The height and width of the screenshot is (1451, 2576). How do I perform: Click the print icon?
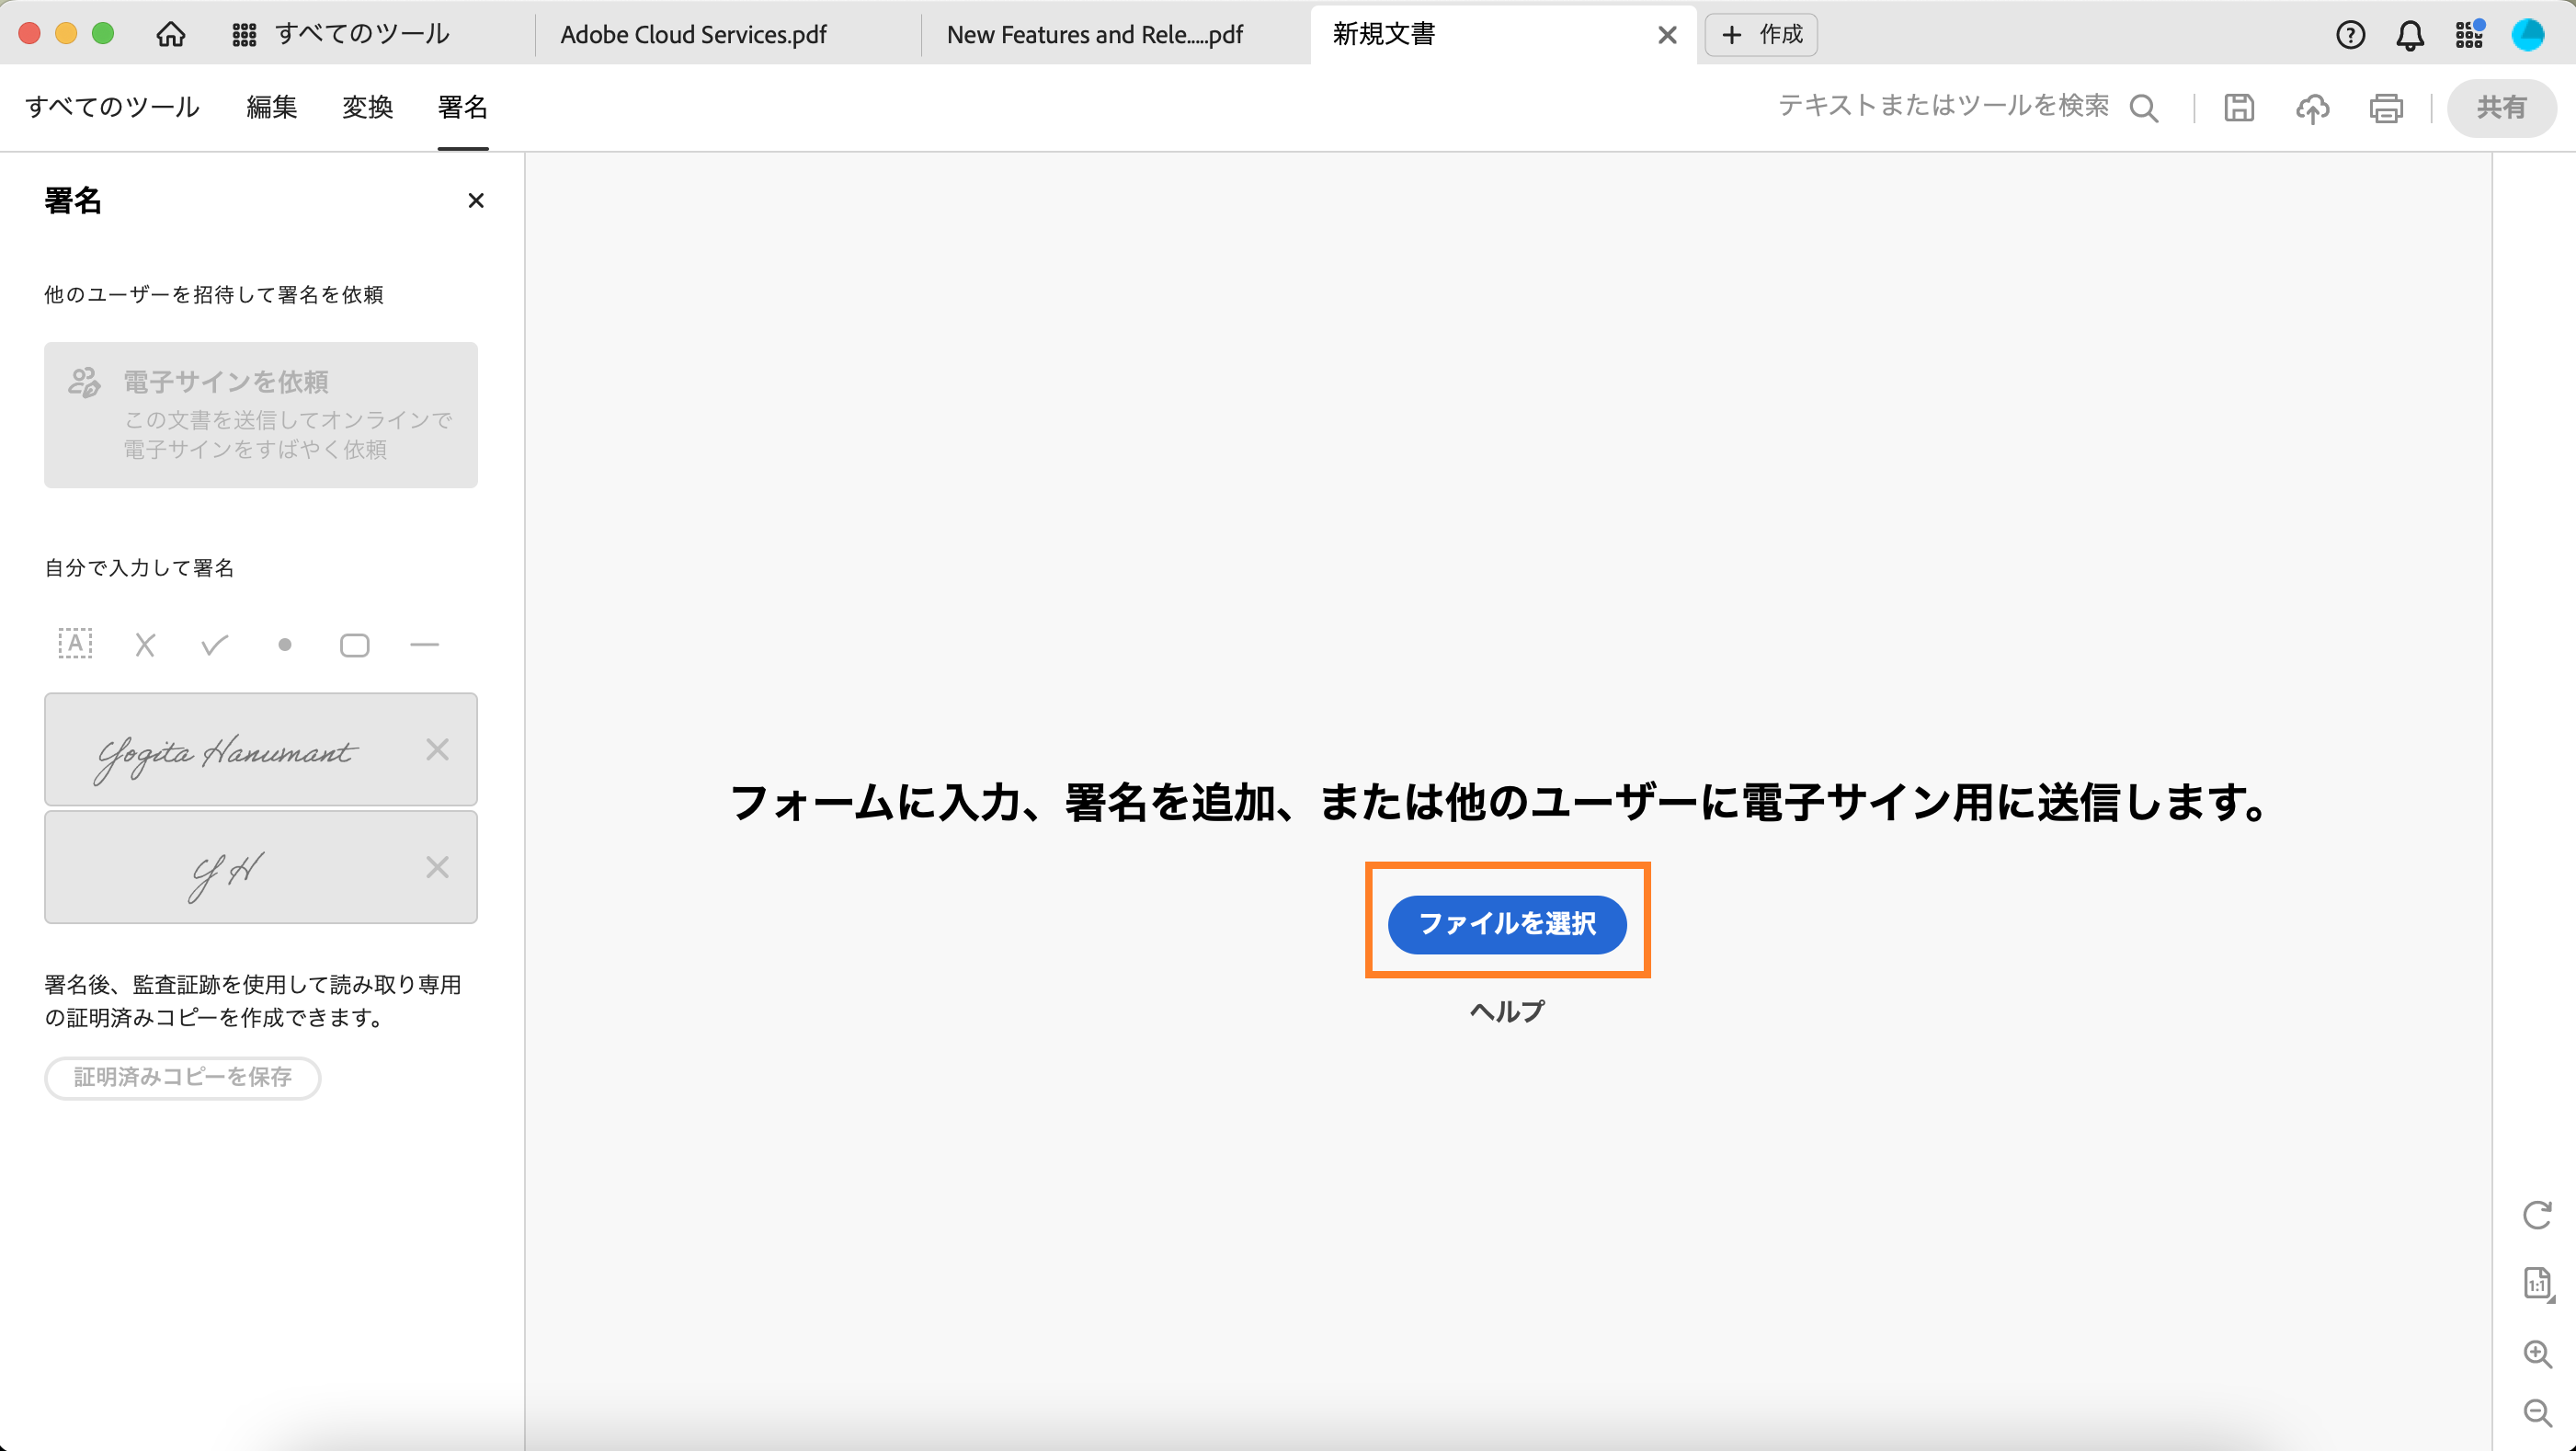pos(2386,107)
